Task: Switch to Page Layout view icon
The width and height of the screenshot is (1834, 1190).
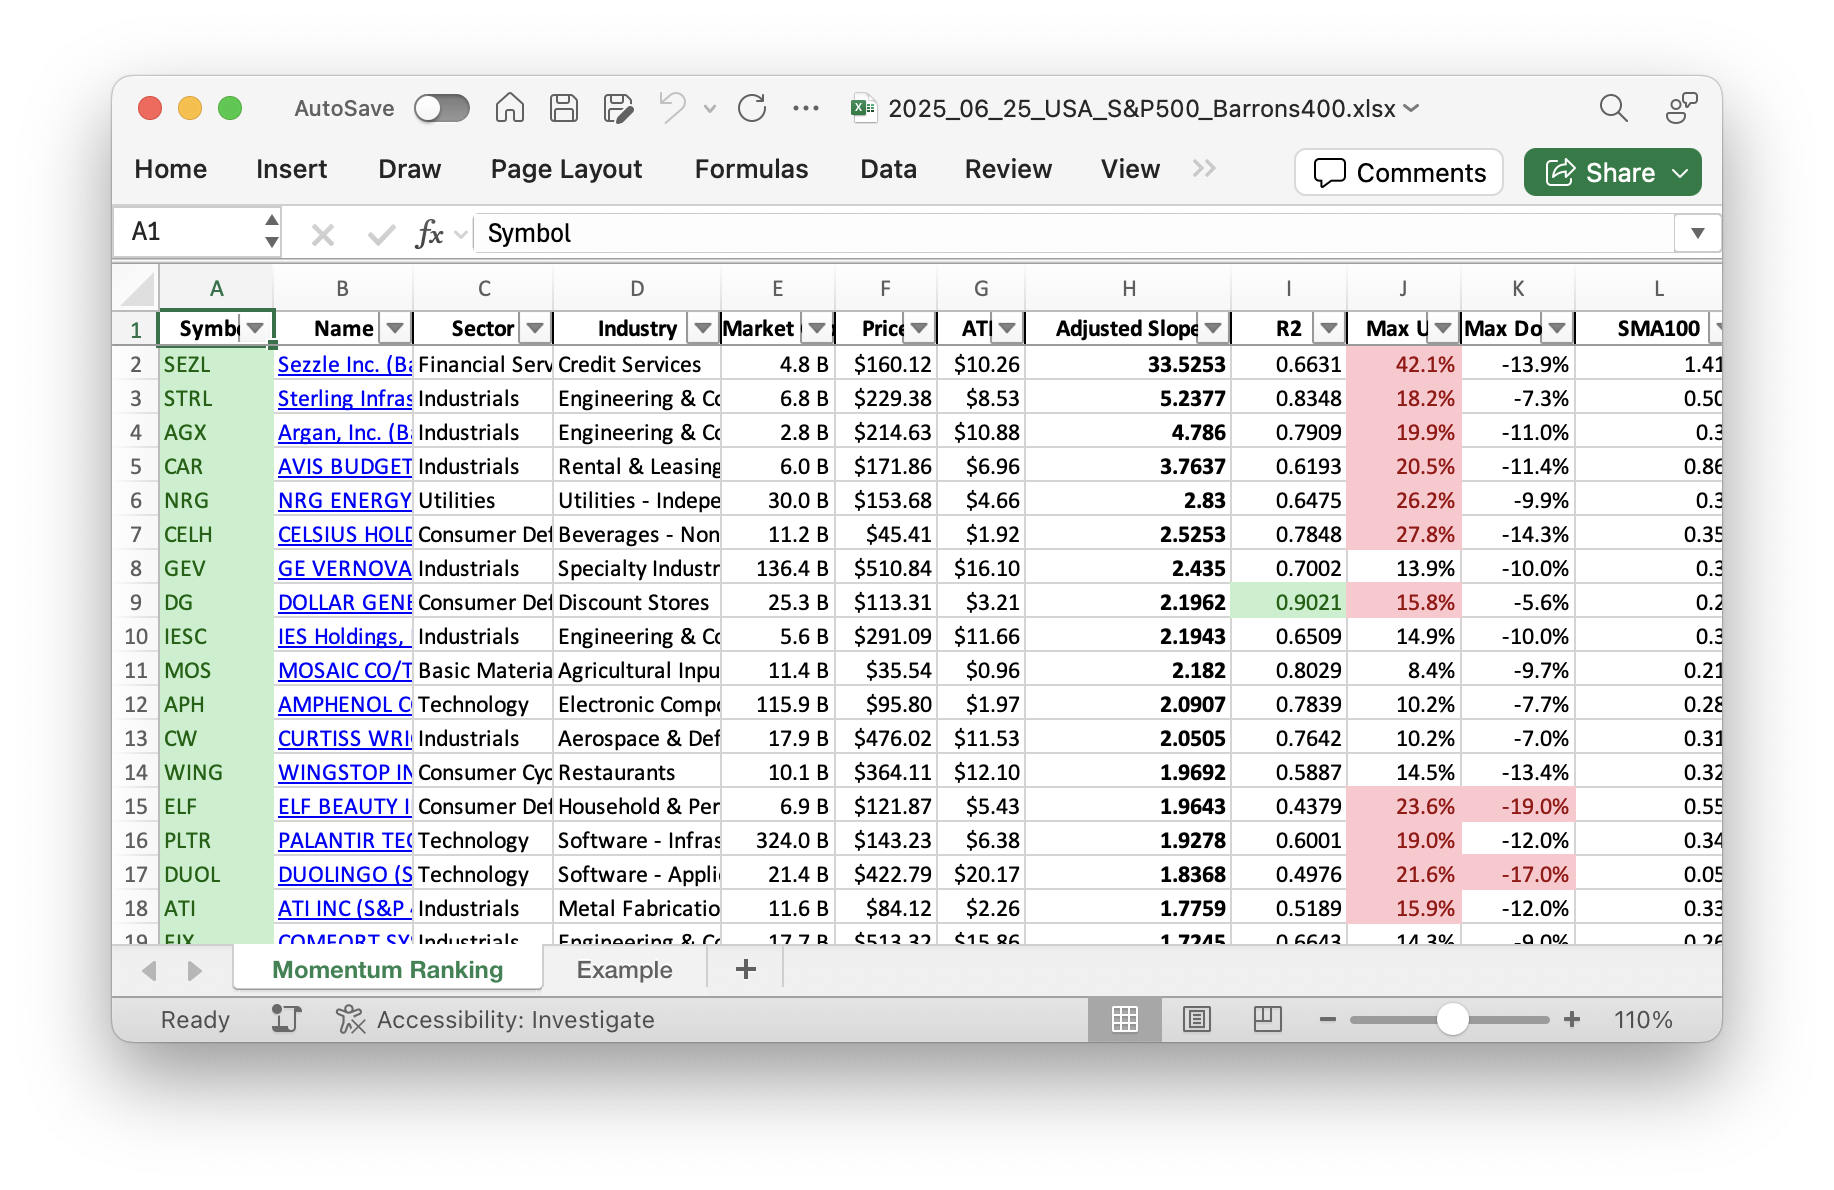Action: pos(1196,1019)
